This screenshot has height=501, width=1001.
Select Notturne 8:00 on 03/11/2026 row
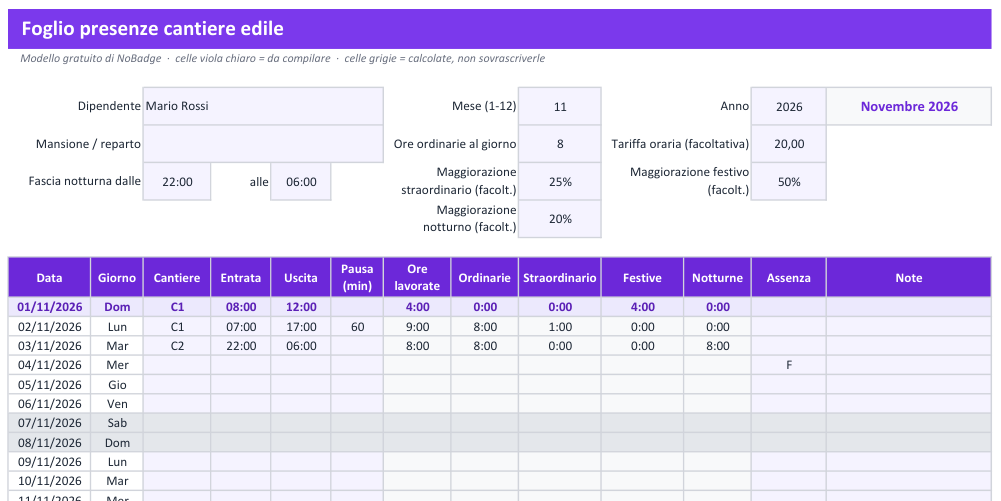pyautogui.click(x=718, y=346)
